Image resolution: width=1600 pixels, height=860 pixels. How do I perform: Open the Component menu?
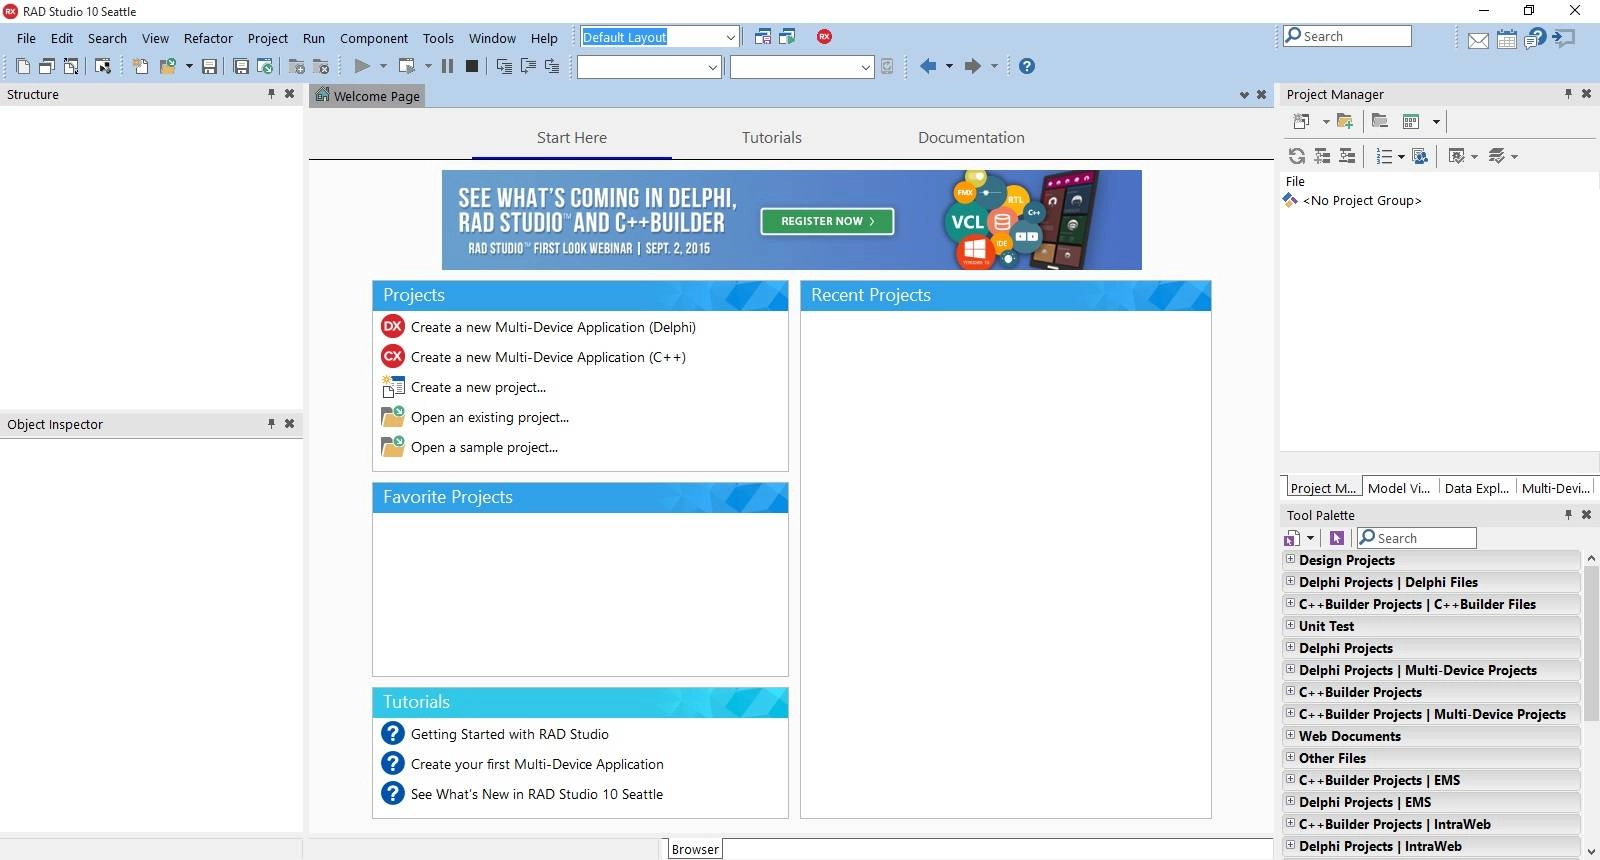pos(374,38)
